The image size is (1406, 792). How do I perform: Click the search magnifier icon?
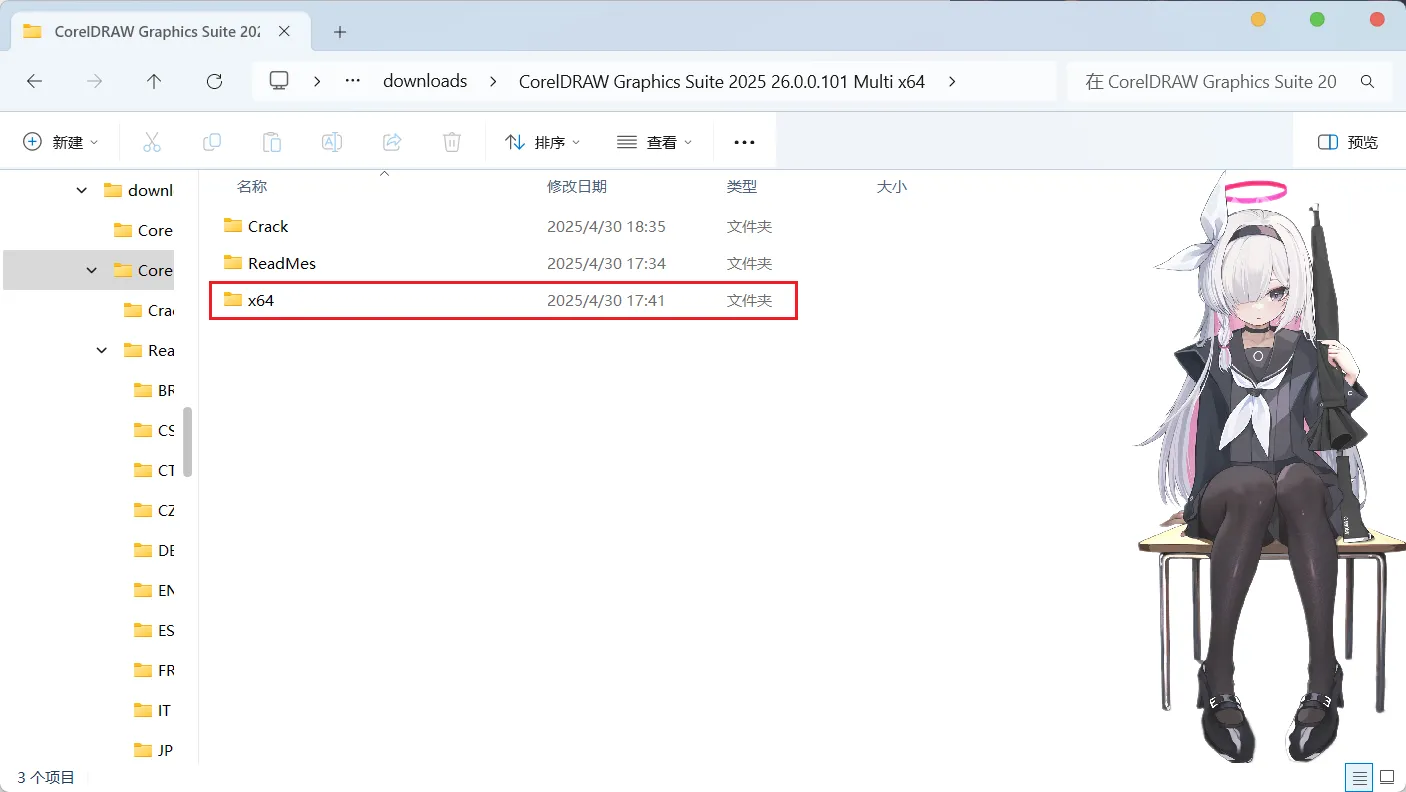(1368, 82)
